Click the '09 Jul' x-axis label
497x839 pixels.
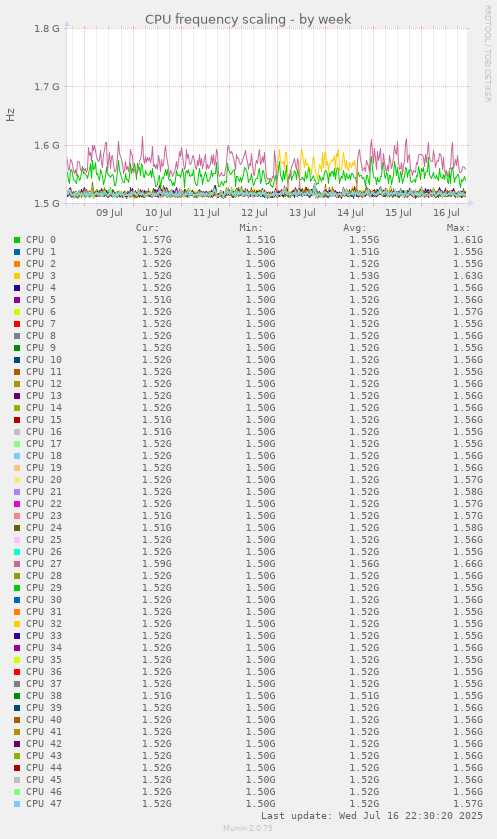109,213
